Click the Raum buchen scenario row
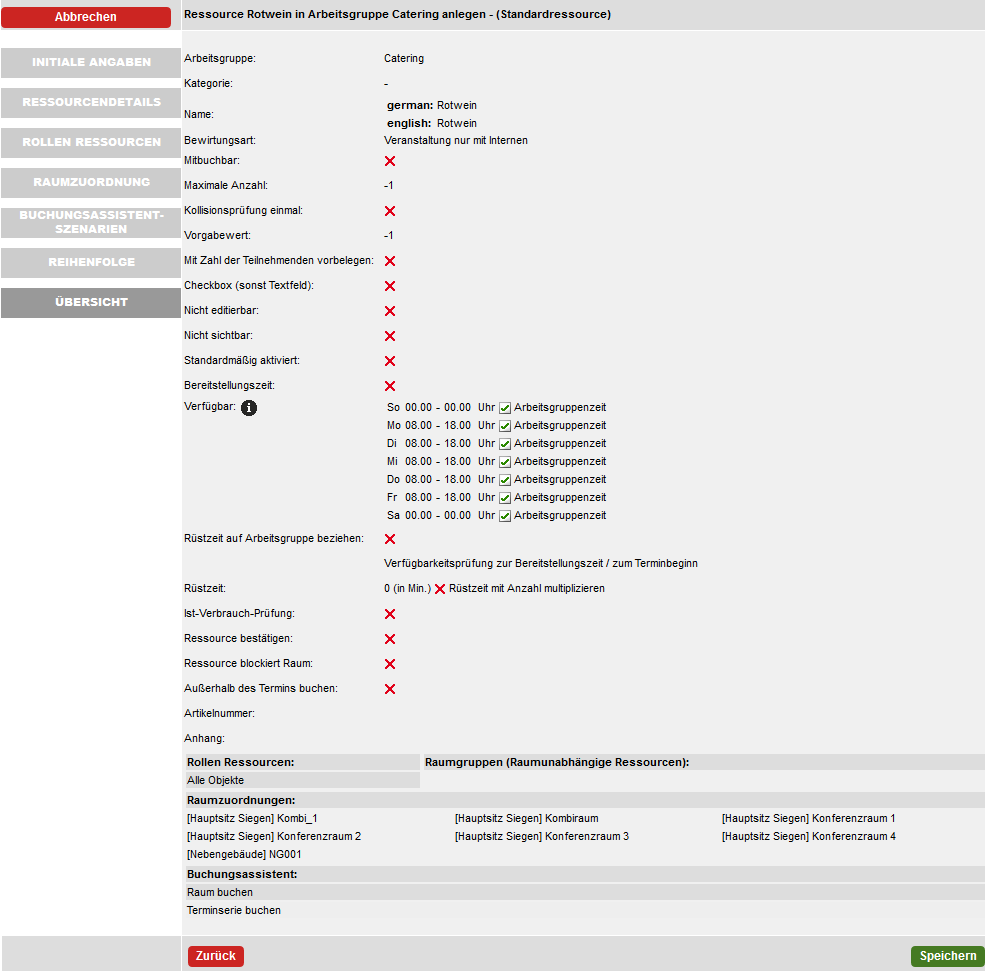The image size is (985, 971). pos(584,892)
